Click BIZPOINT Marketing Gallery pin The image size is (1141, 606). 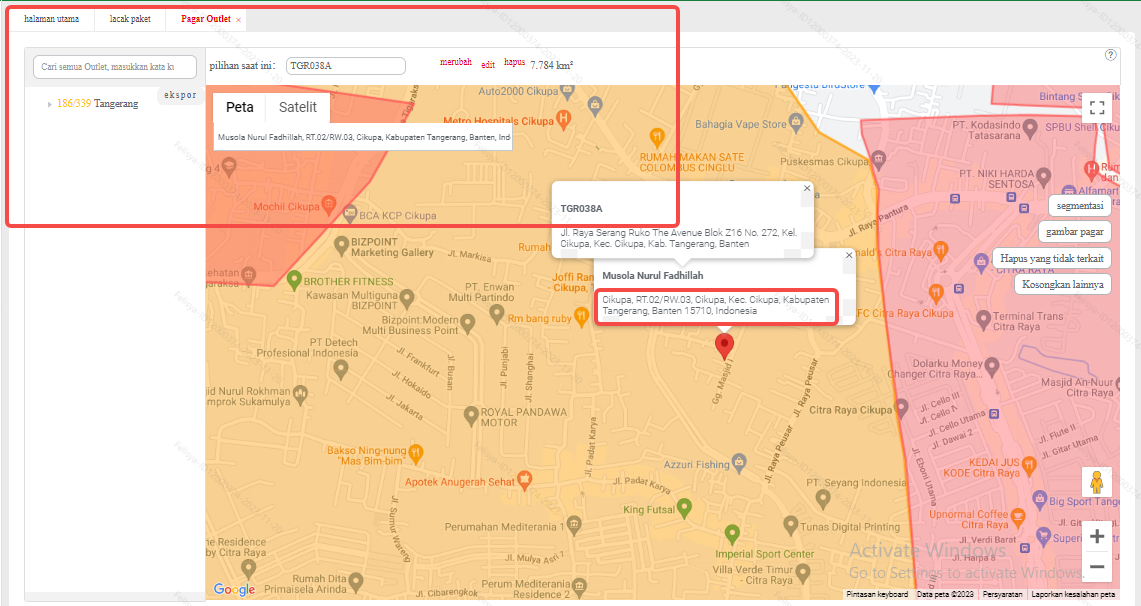(341, 245)
